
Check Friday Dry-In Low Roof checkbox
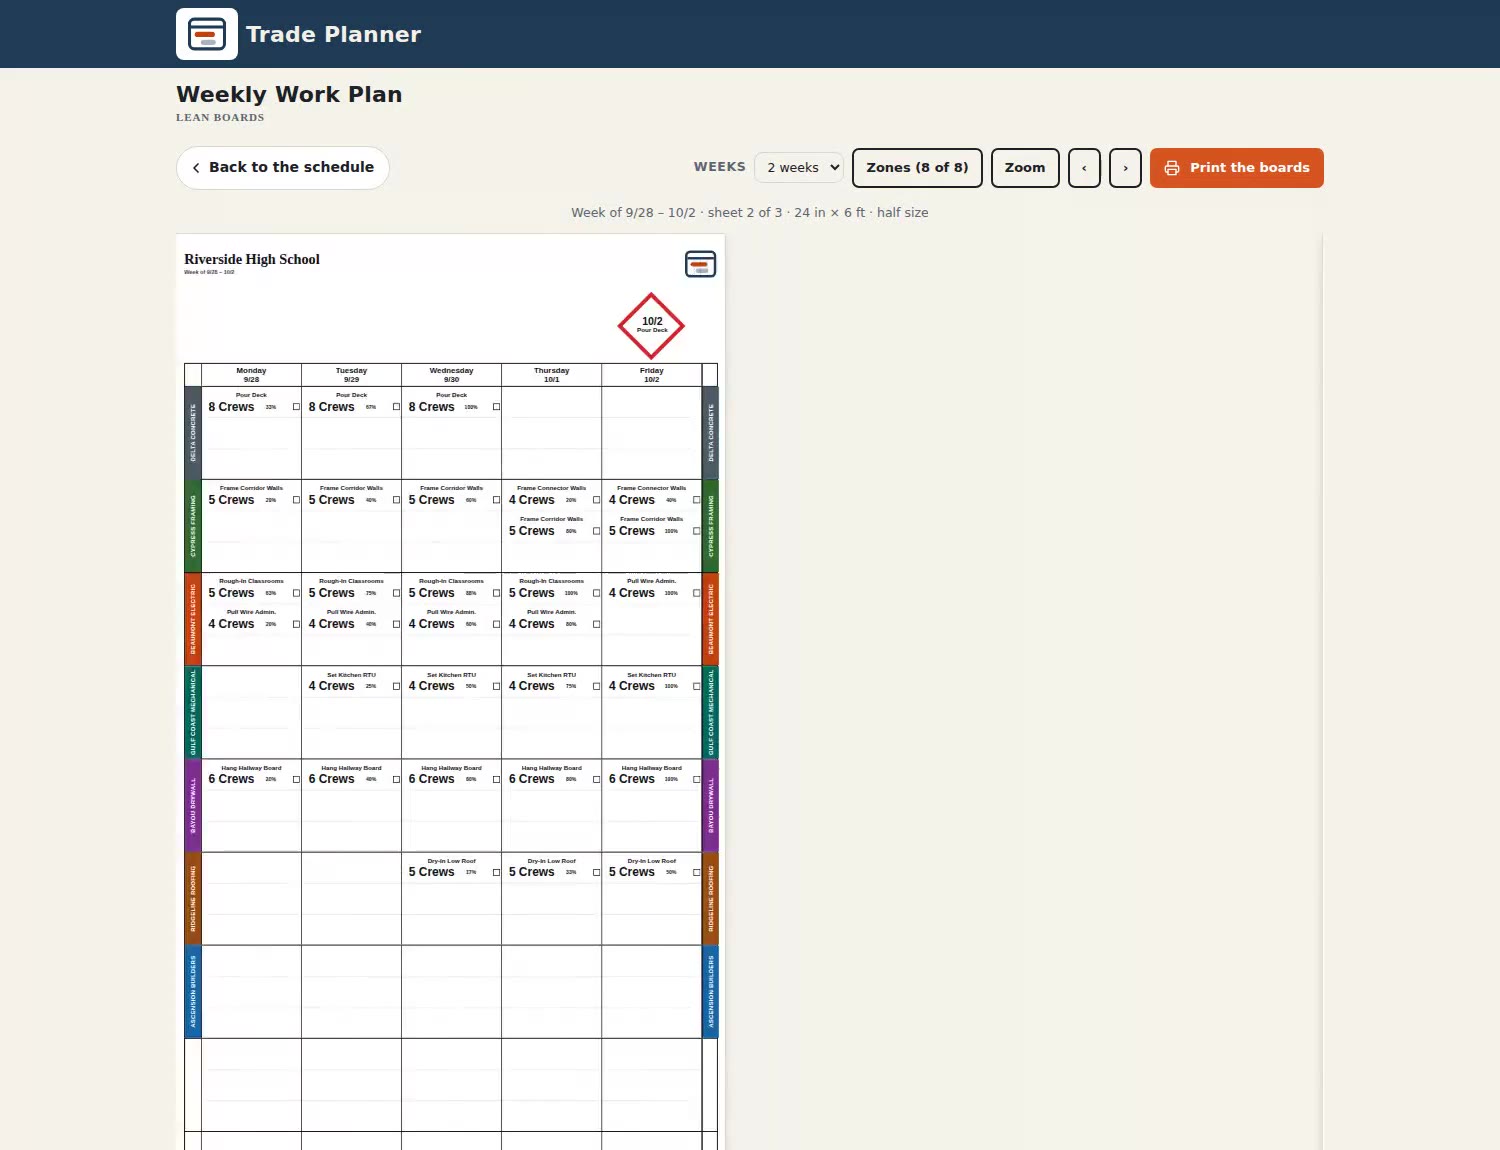696,872
